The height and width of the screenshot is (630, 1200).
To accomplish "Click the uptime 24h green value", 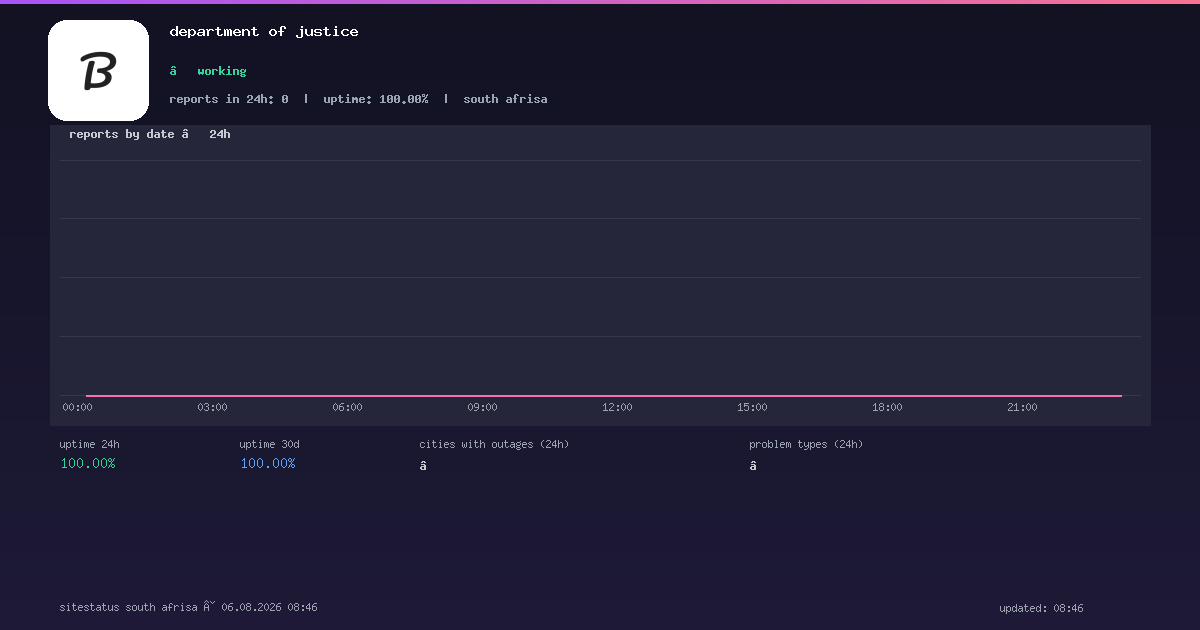I will pos(88,464).
